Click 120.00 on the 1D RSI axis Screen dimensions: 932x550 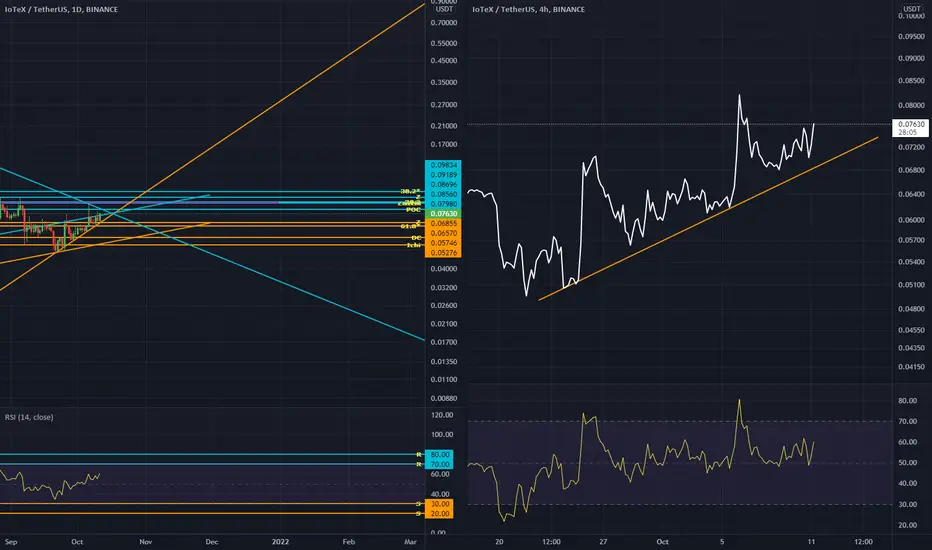(442, 415)
